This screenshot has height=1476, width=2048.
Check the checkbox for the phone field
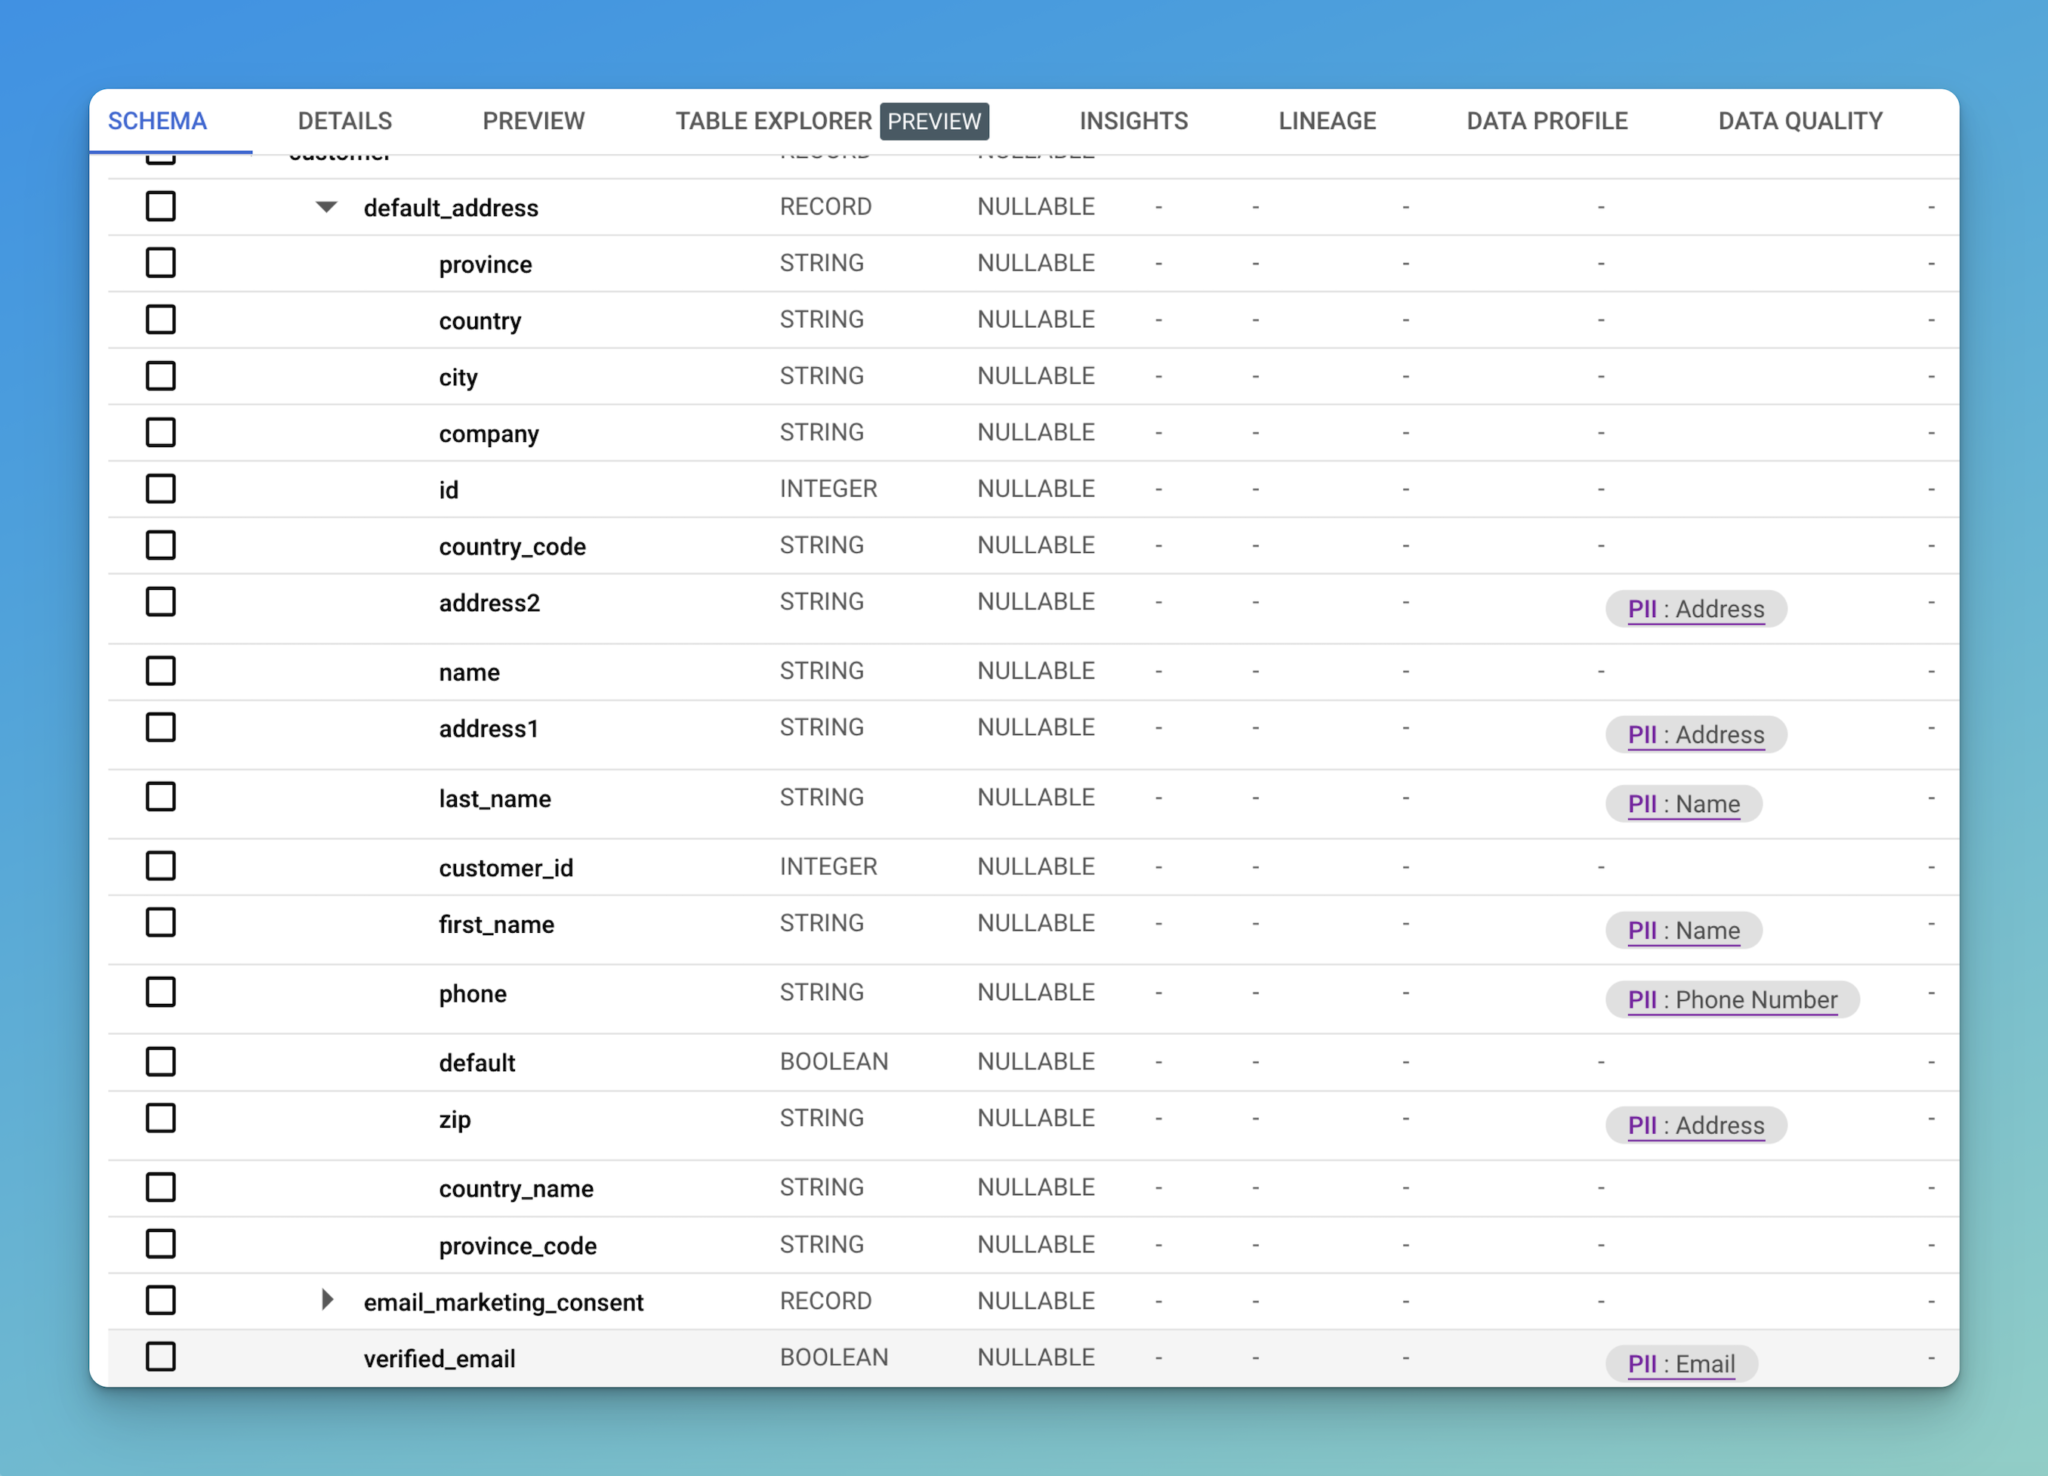tap(161, 991)
